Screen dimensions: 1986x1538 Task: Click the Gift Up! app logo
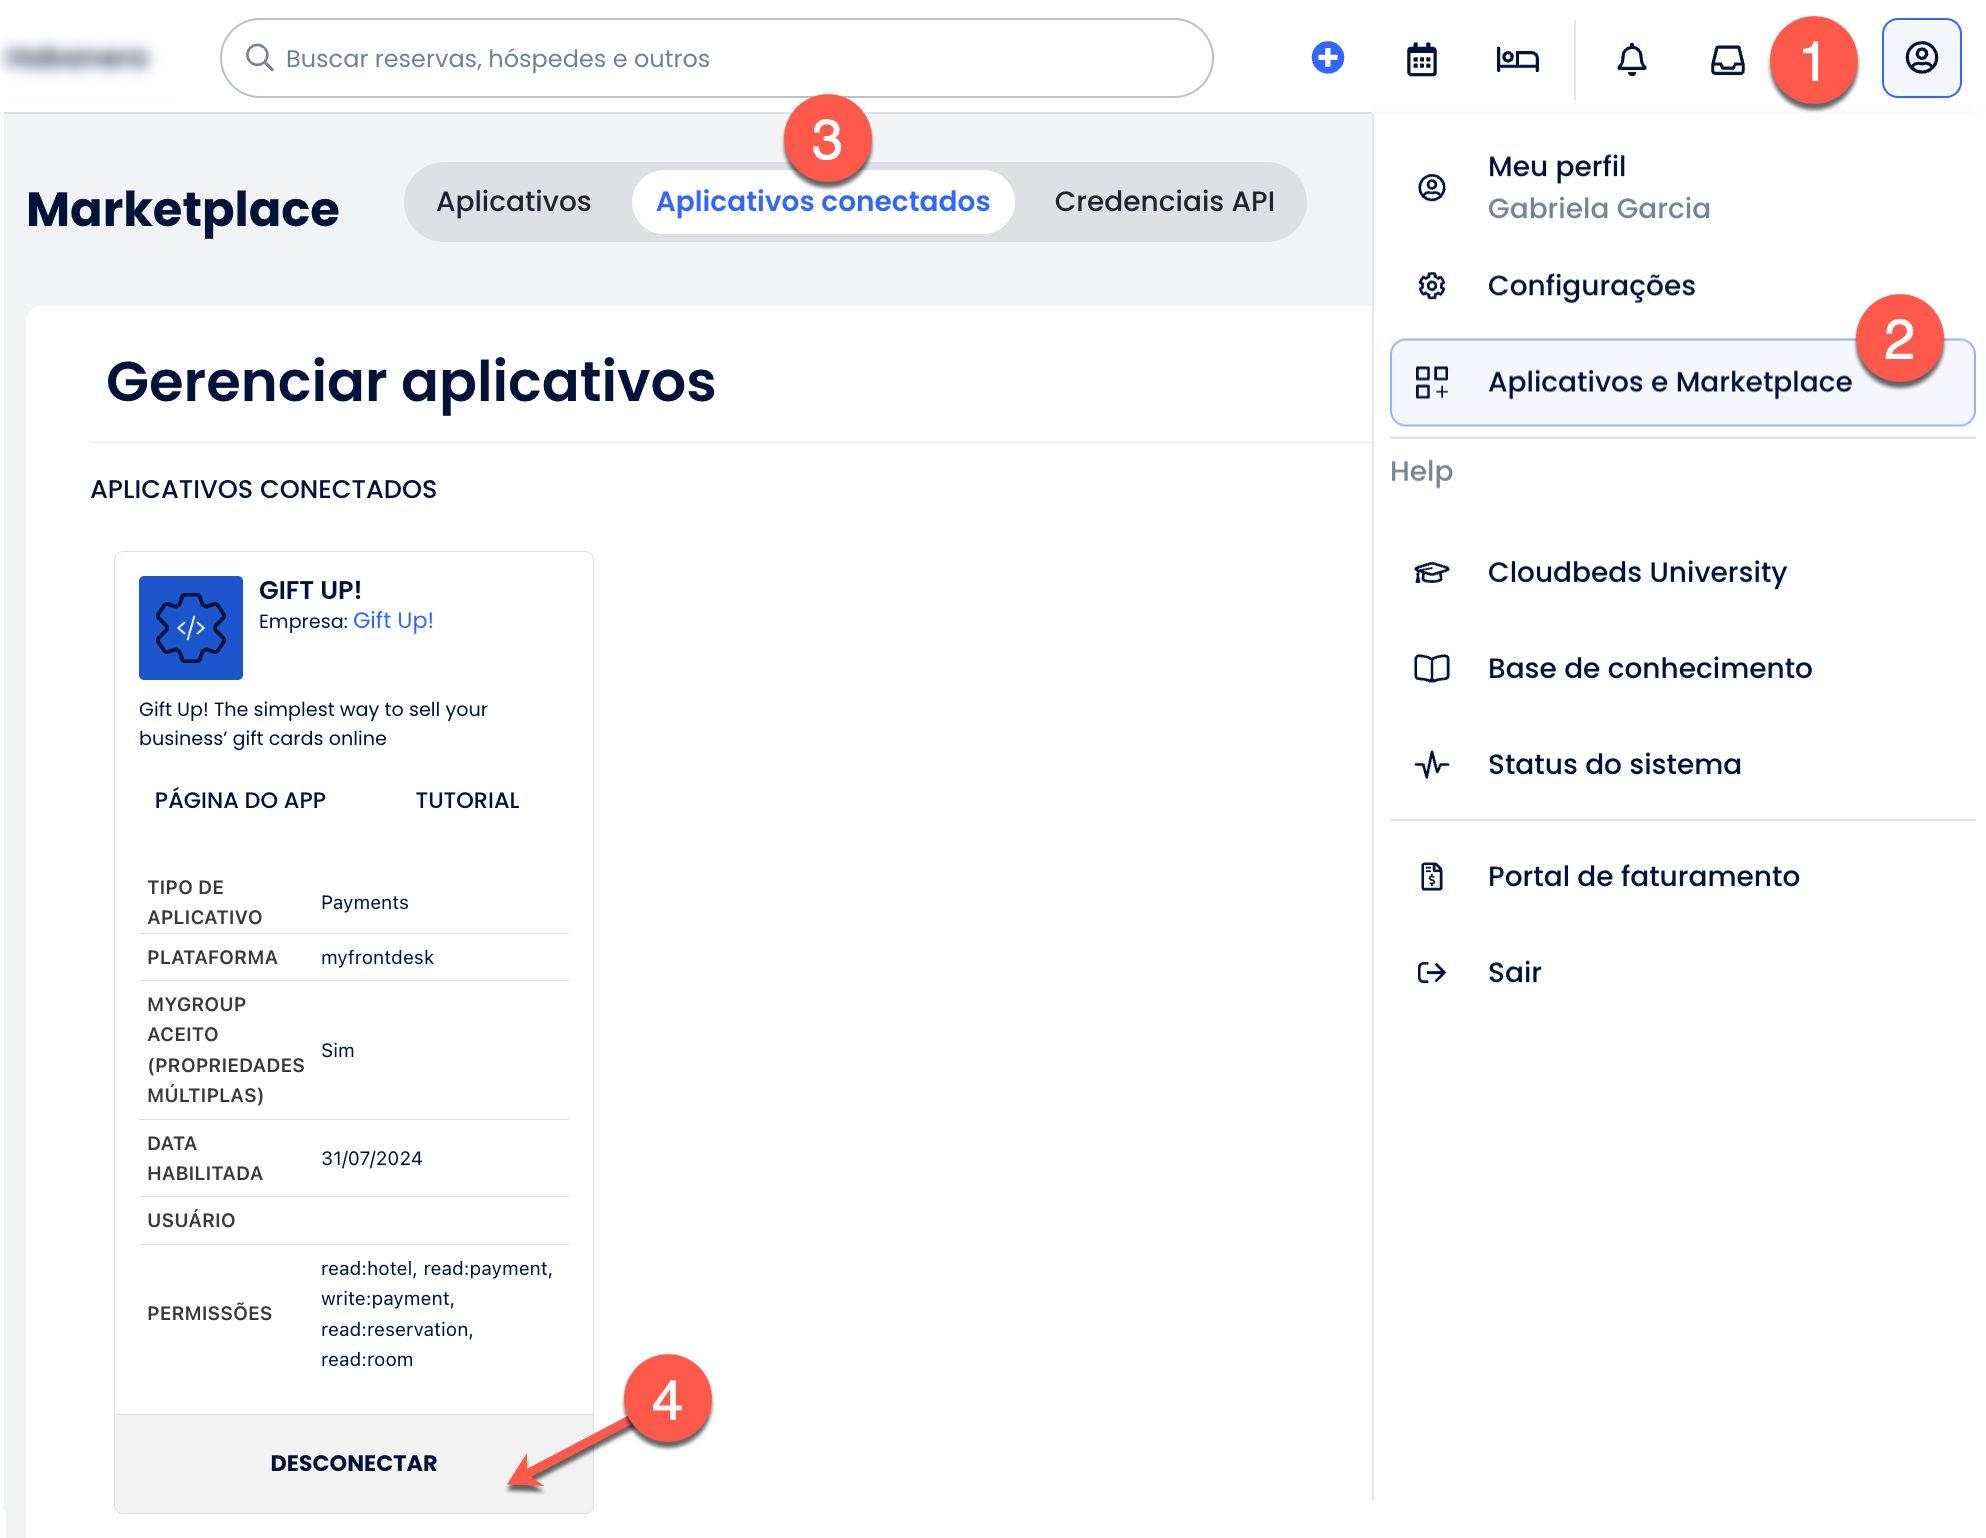click(x=191, y=628)
